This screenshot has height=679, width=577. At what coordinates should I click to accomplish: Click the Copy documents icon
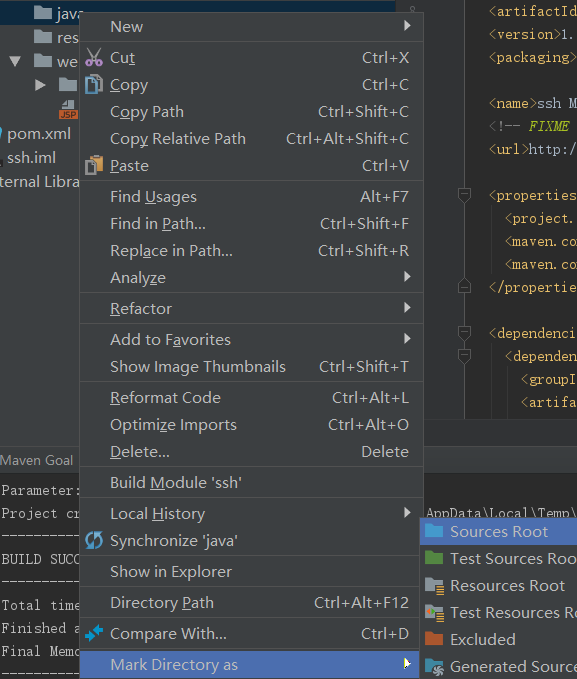94,84
